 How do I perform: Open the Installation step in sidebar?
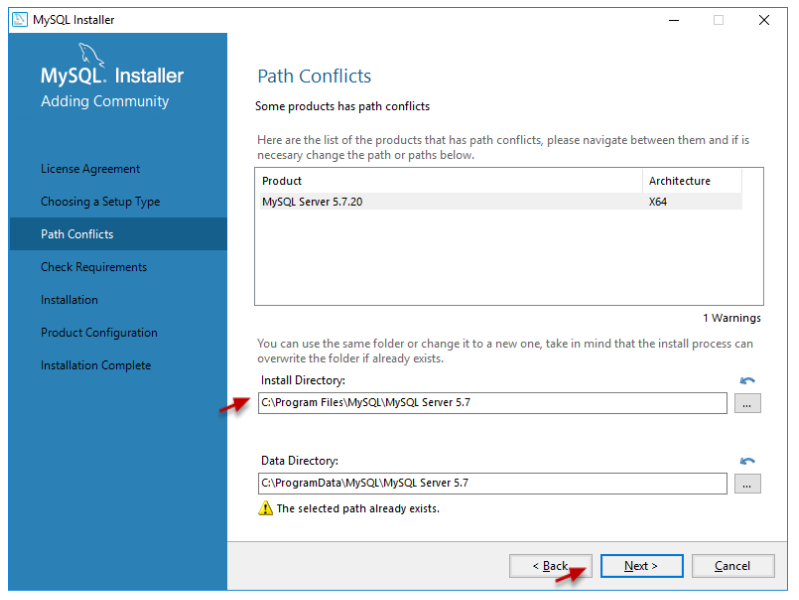click(x=69, y=300)
